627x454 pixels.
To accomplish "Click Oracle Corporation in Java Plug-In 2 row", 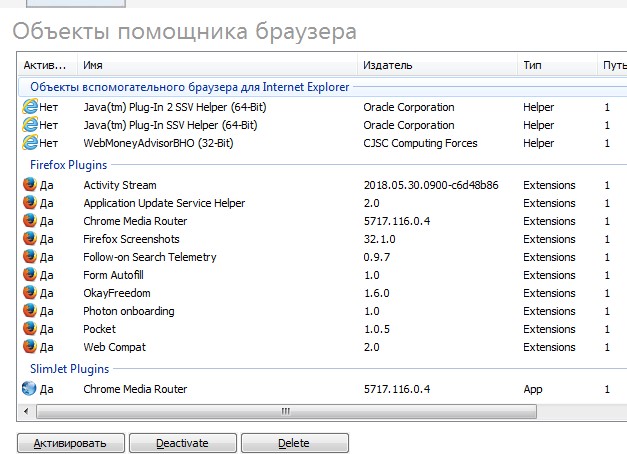I will click(x=409, y=107).
